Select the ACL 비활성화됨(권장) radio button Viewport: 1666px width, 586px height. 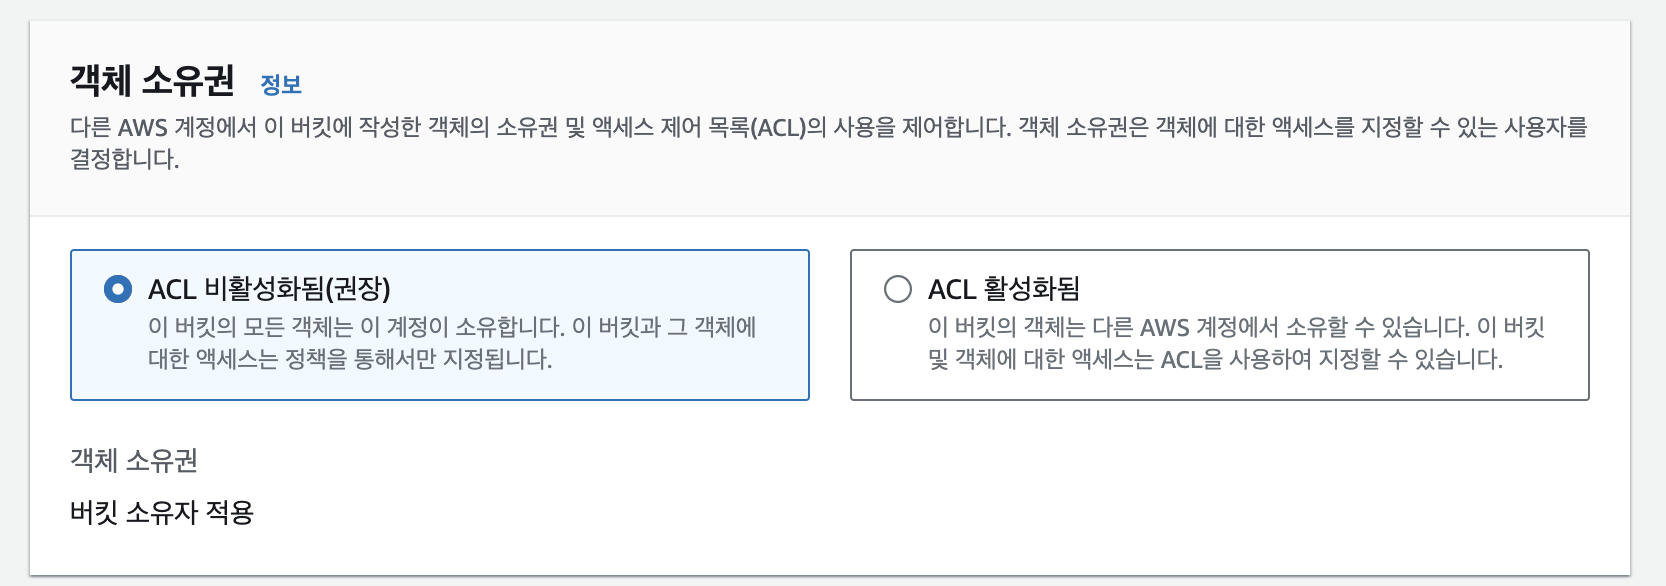(118, 289)
